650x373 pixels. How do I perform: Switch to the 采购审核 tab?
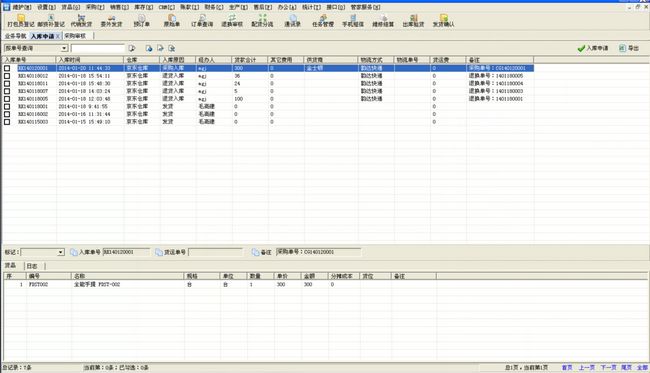pos(75,36)
